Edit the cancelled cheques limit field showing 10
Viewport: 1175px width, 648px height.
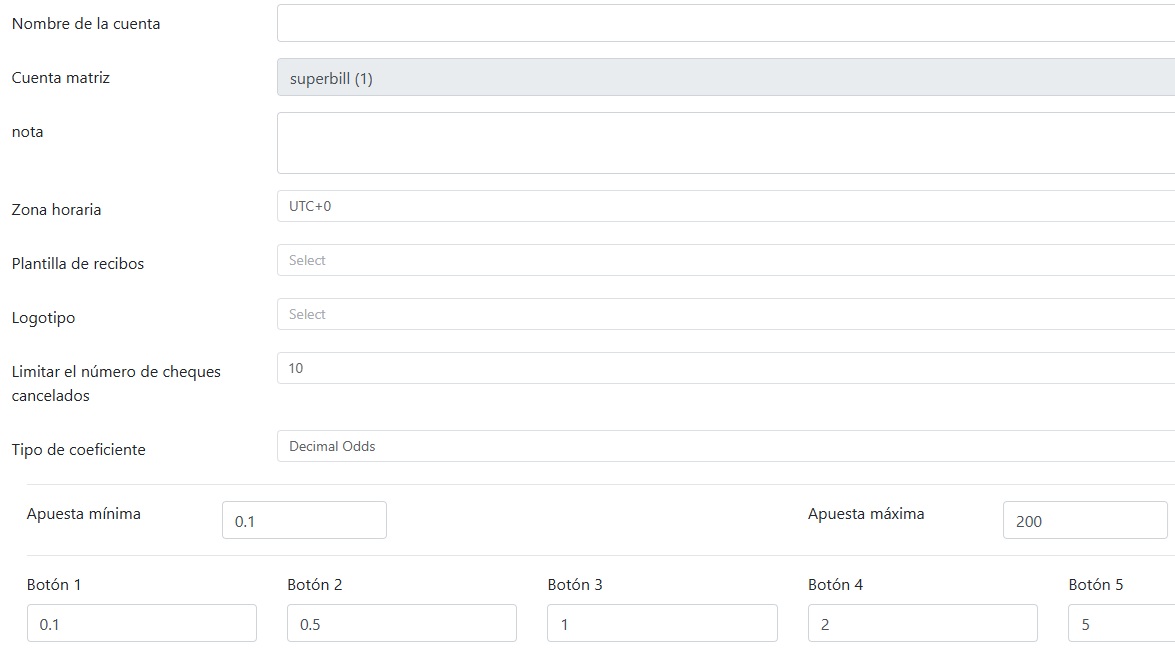[725, 368]
